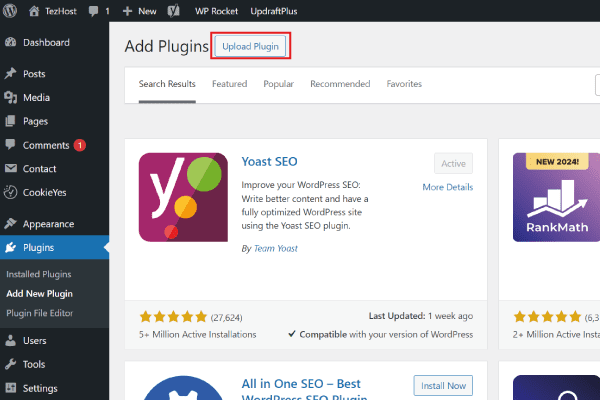
Task: Click the plus icon beside New
Action: tap(127, 11)
